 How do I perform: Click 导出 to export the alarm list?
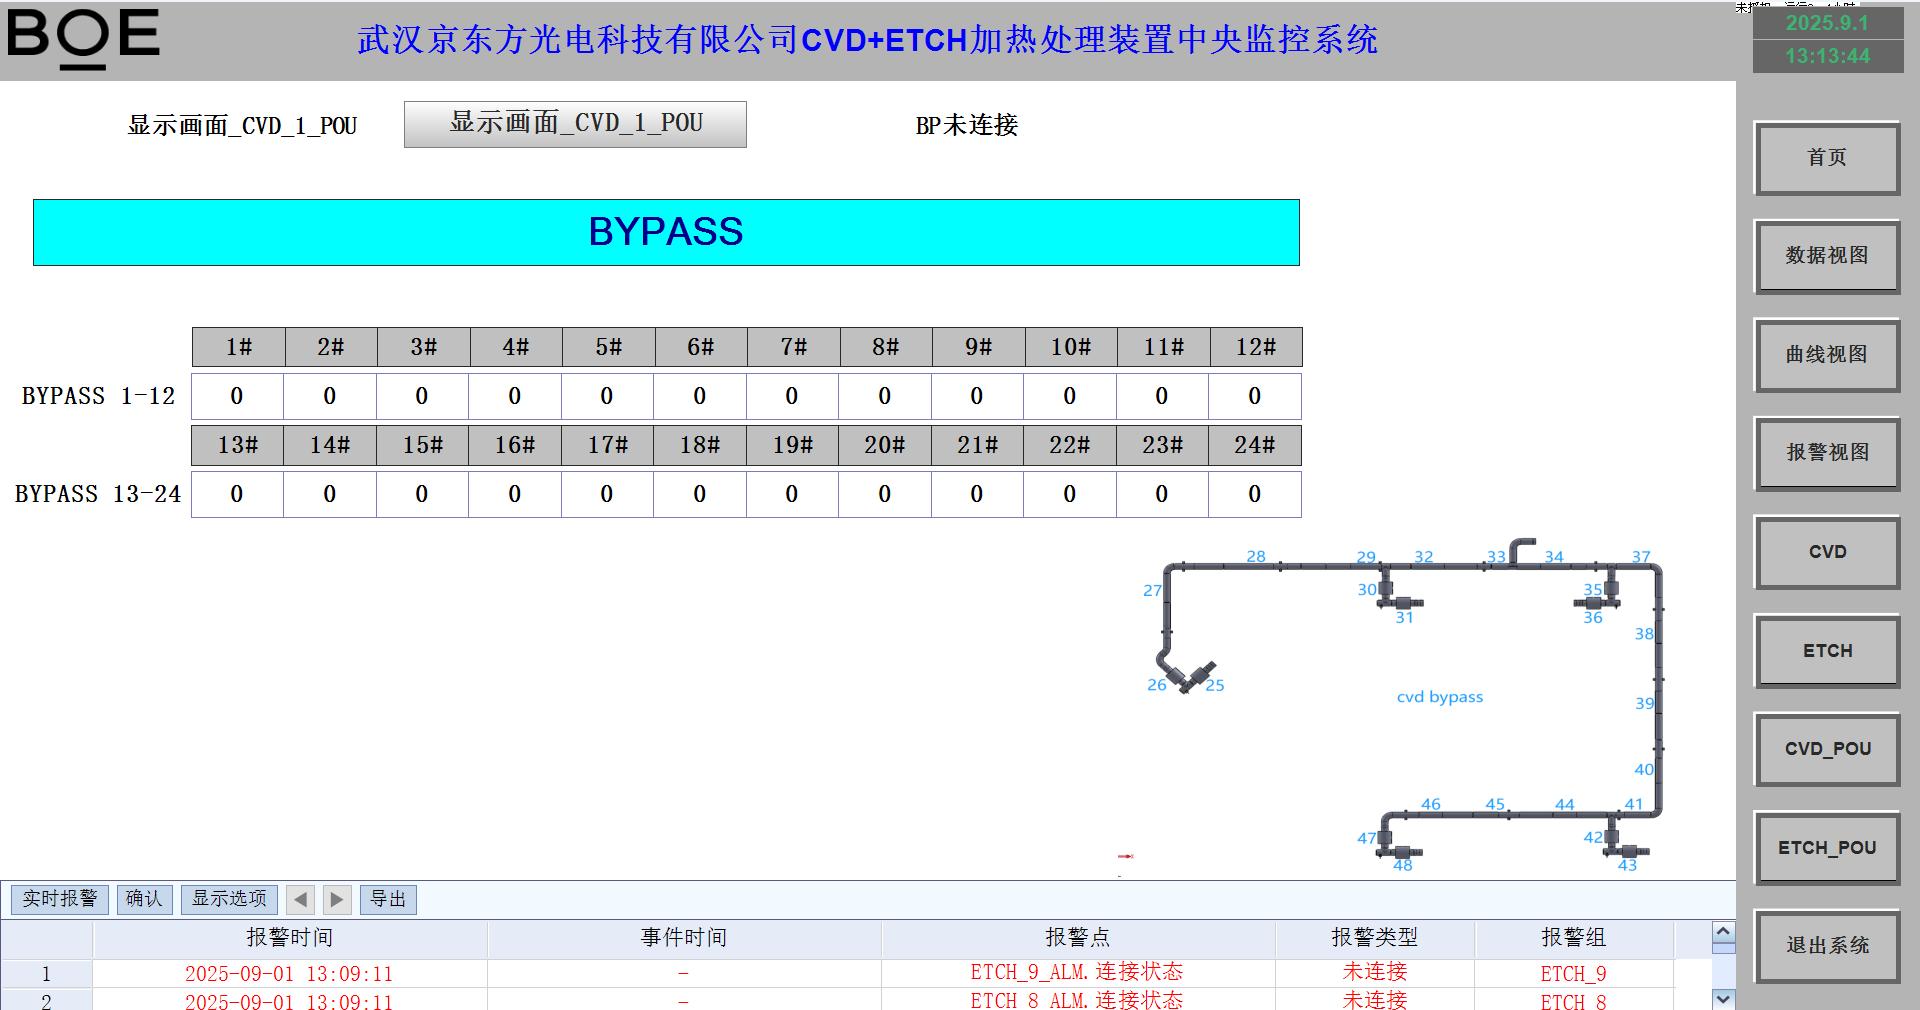click(388, 899)
